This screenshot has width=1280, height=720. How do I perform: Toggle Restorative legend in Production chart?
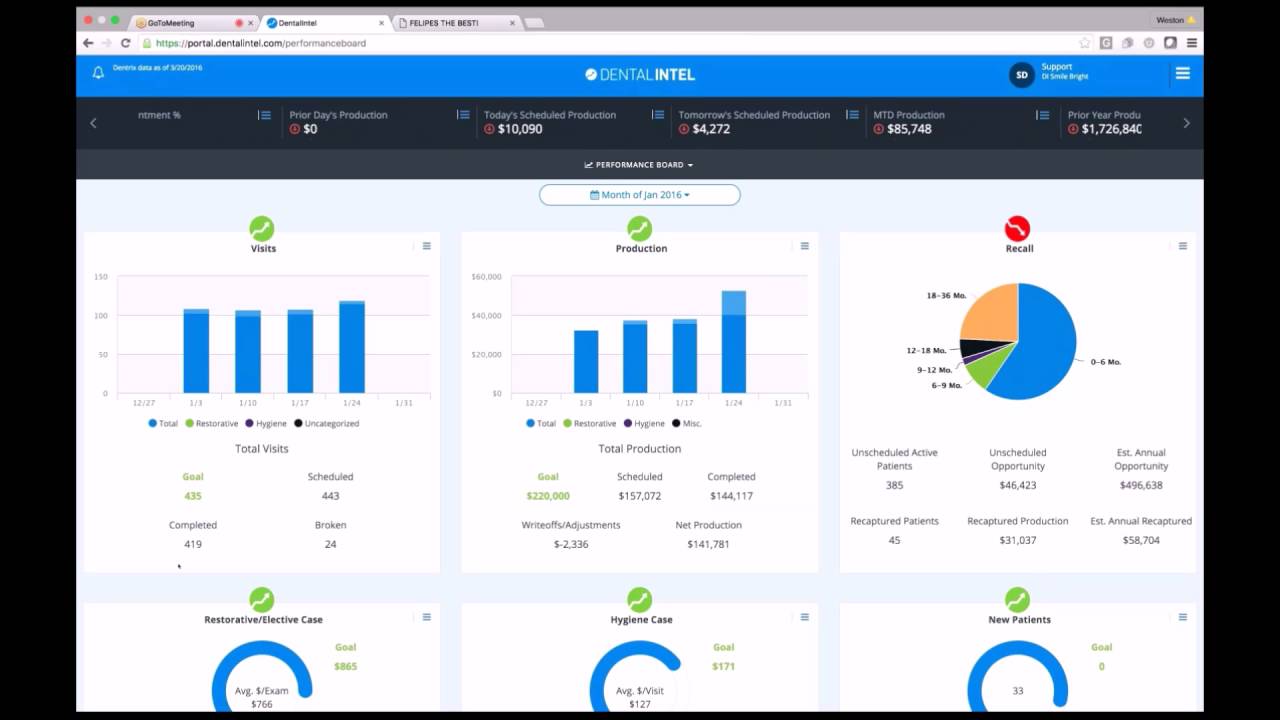[x=589, y=423]
